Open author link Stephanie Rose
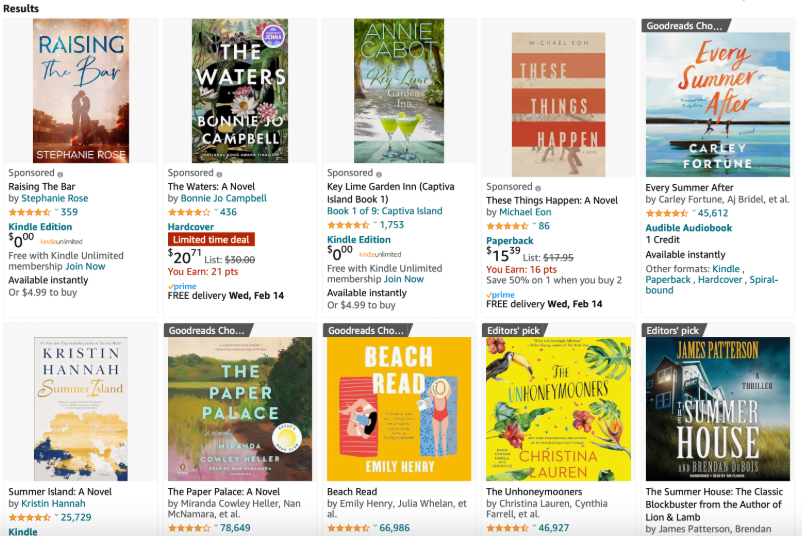This screenshot has width=802, height=540. click(54, 199)
